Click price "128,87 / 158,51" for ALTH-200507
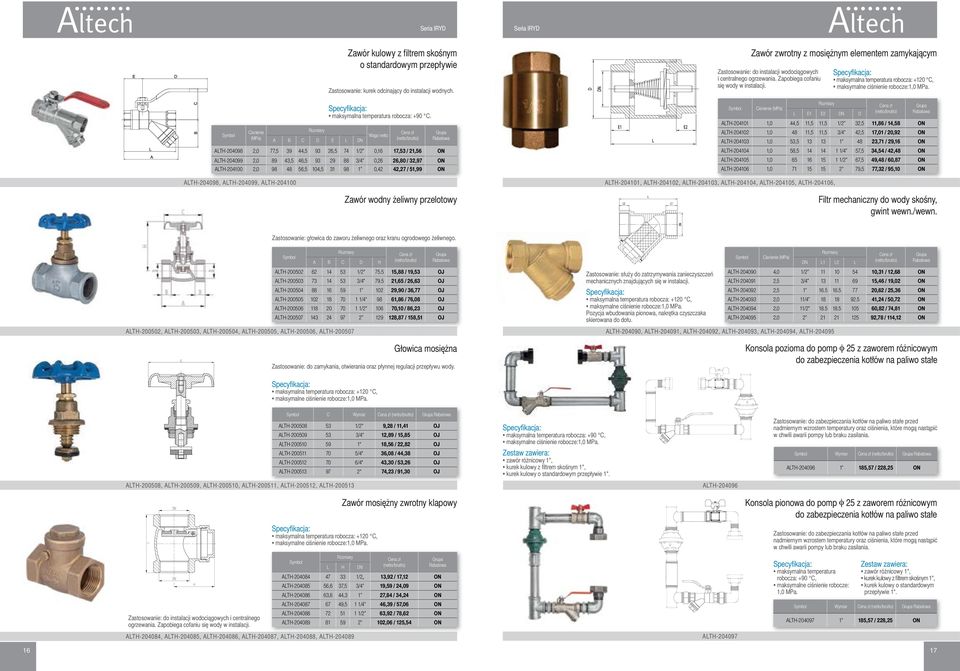The image size is (960, 671). click(x=406, y=318)
